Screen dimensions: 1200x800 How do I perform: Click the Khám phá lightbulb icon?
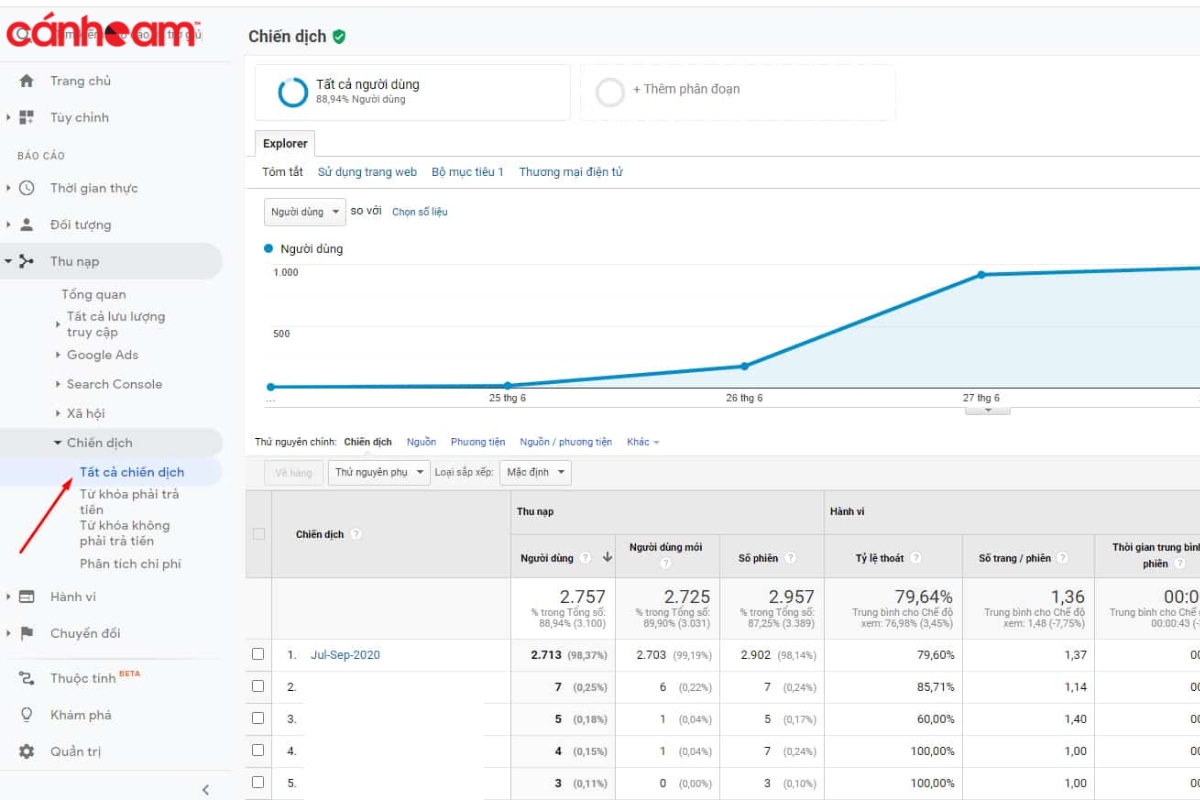pos(27,715)
